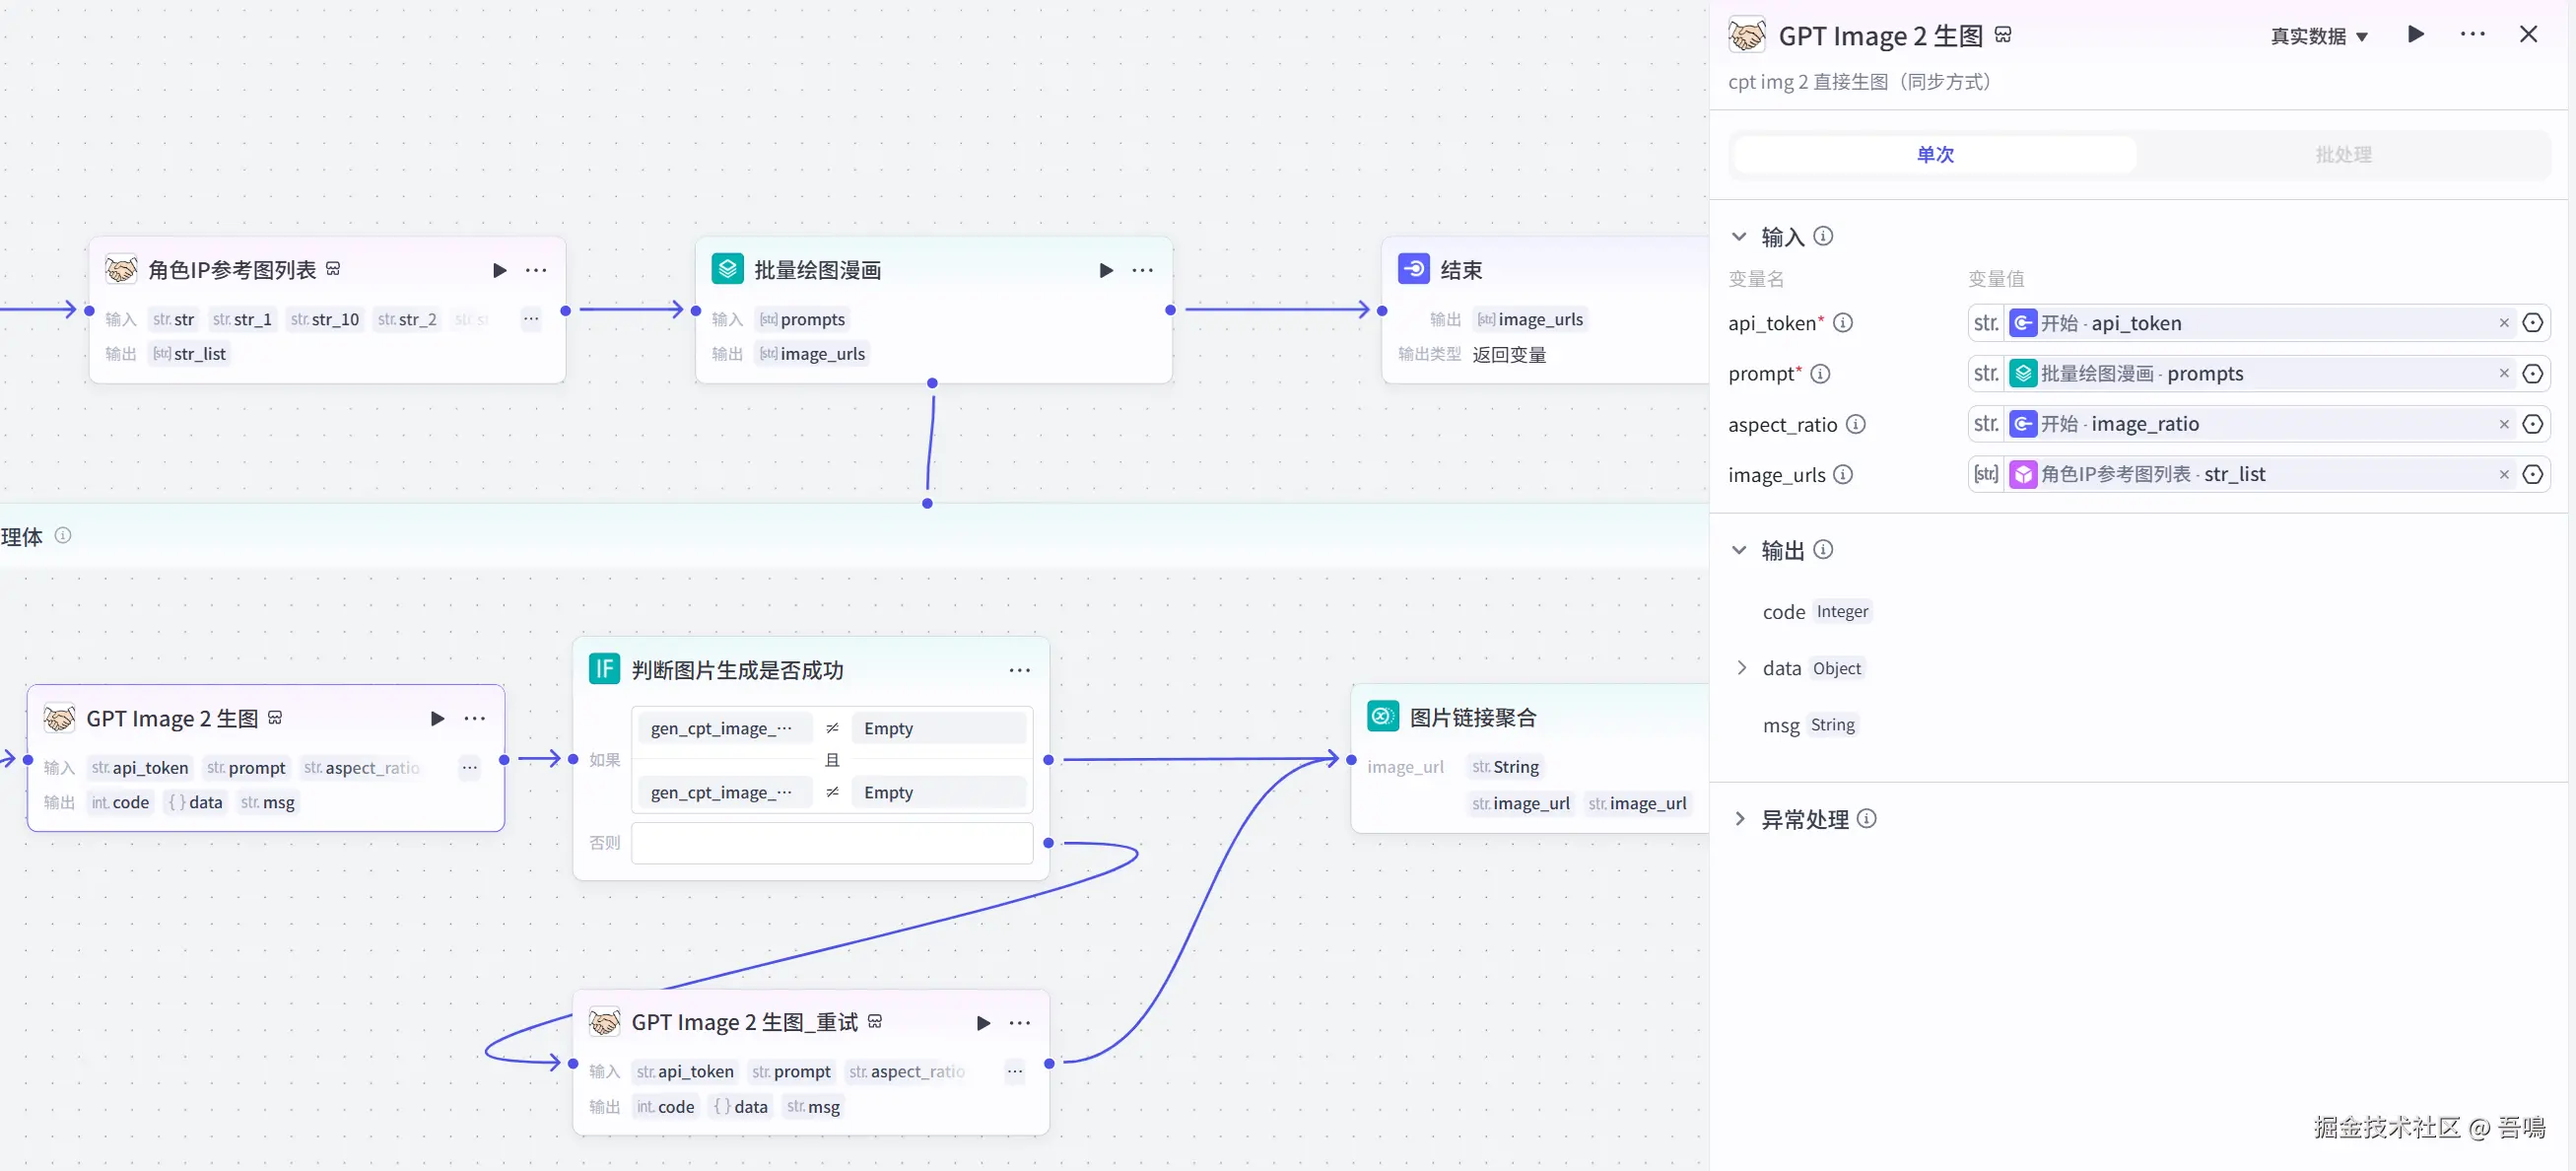Open info tooltip next to api_token
This screenshot has width=2576, height=1171.
pyautogui.click(x=1842, y=323)
